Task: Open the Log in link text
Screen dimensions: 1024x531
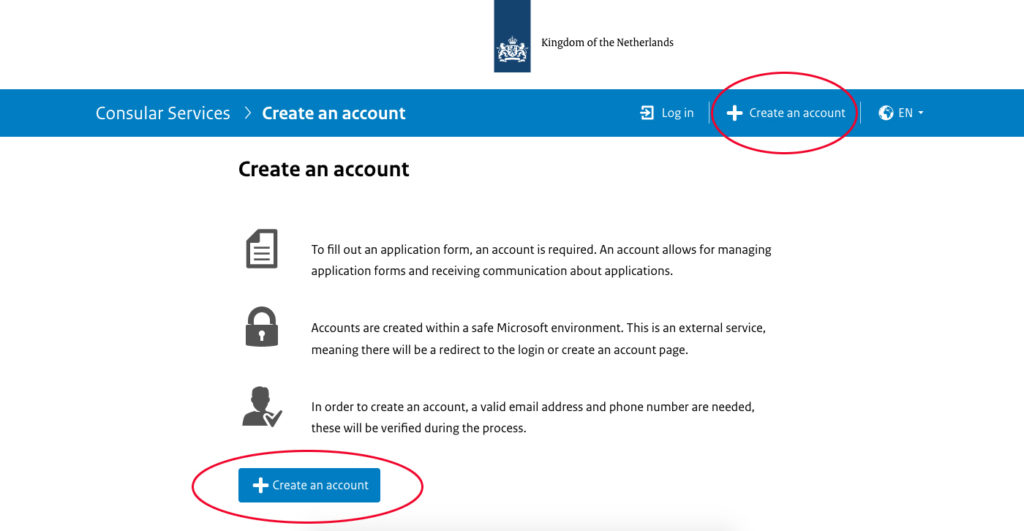Action: pos(677,113)
